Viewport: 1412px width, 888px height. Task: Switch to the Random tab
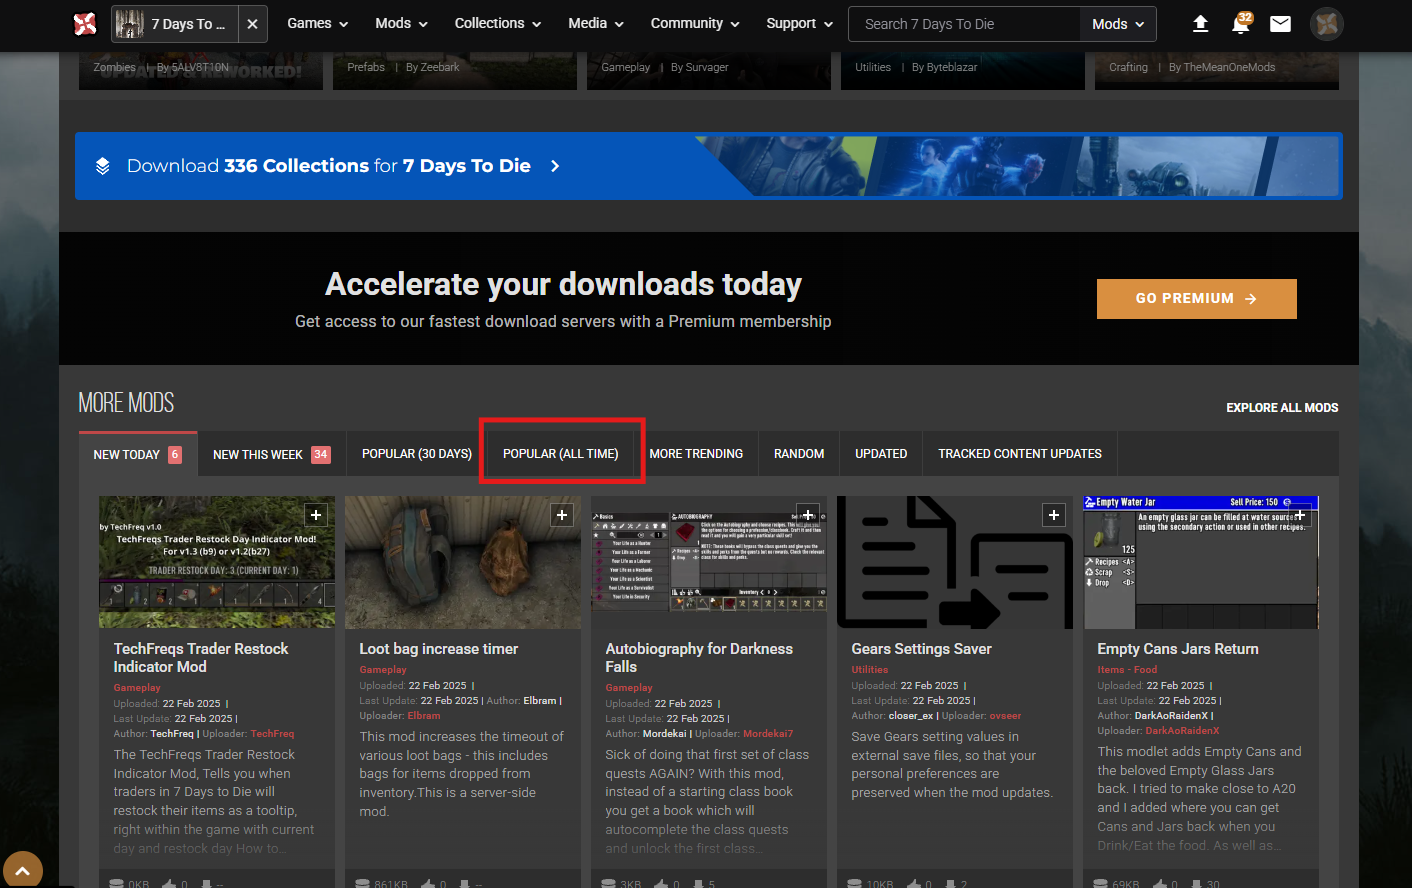(799, 454)
